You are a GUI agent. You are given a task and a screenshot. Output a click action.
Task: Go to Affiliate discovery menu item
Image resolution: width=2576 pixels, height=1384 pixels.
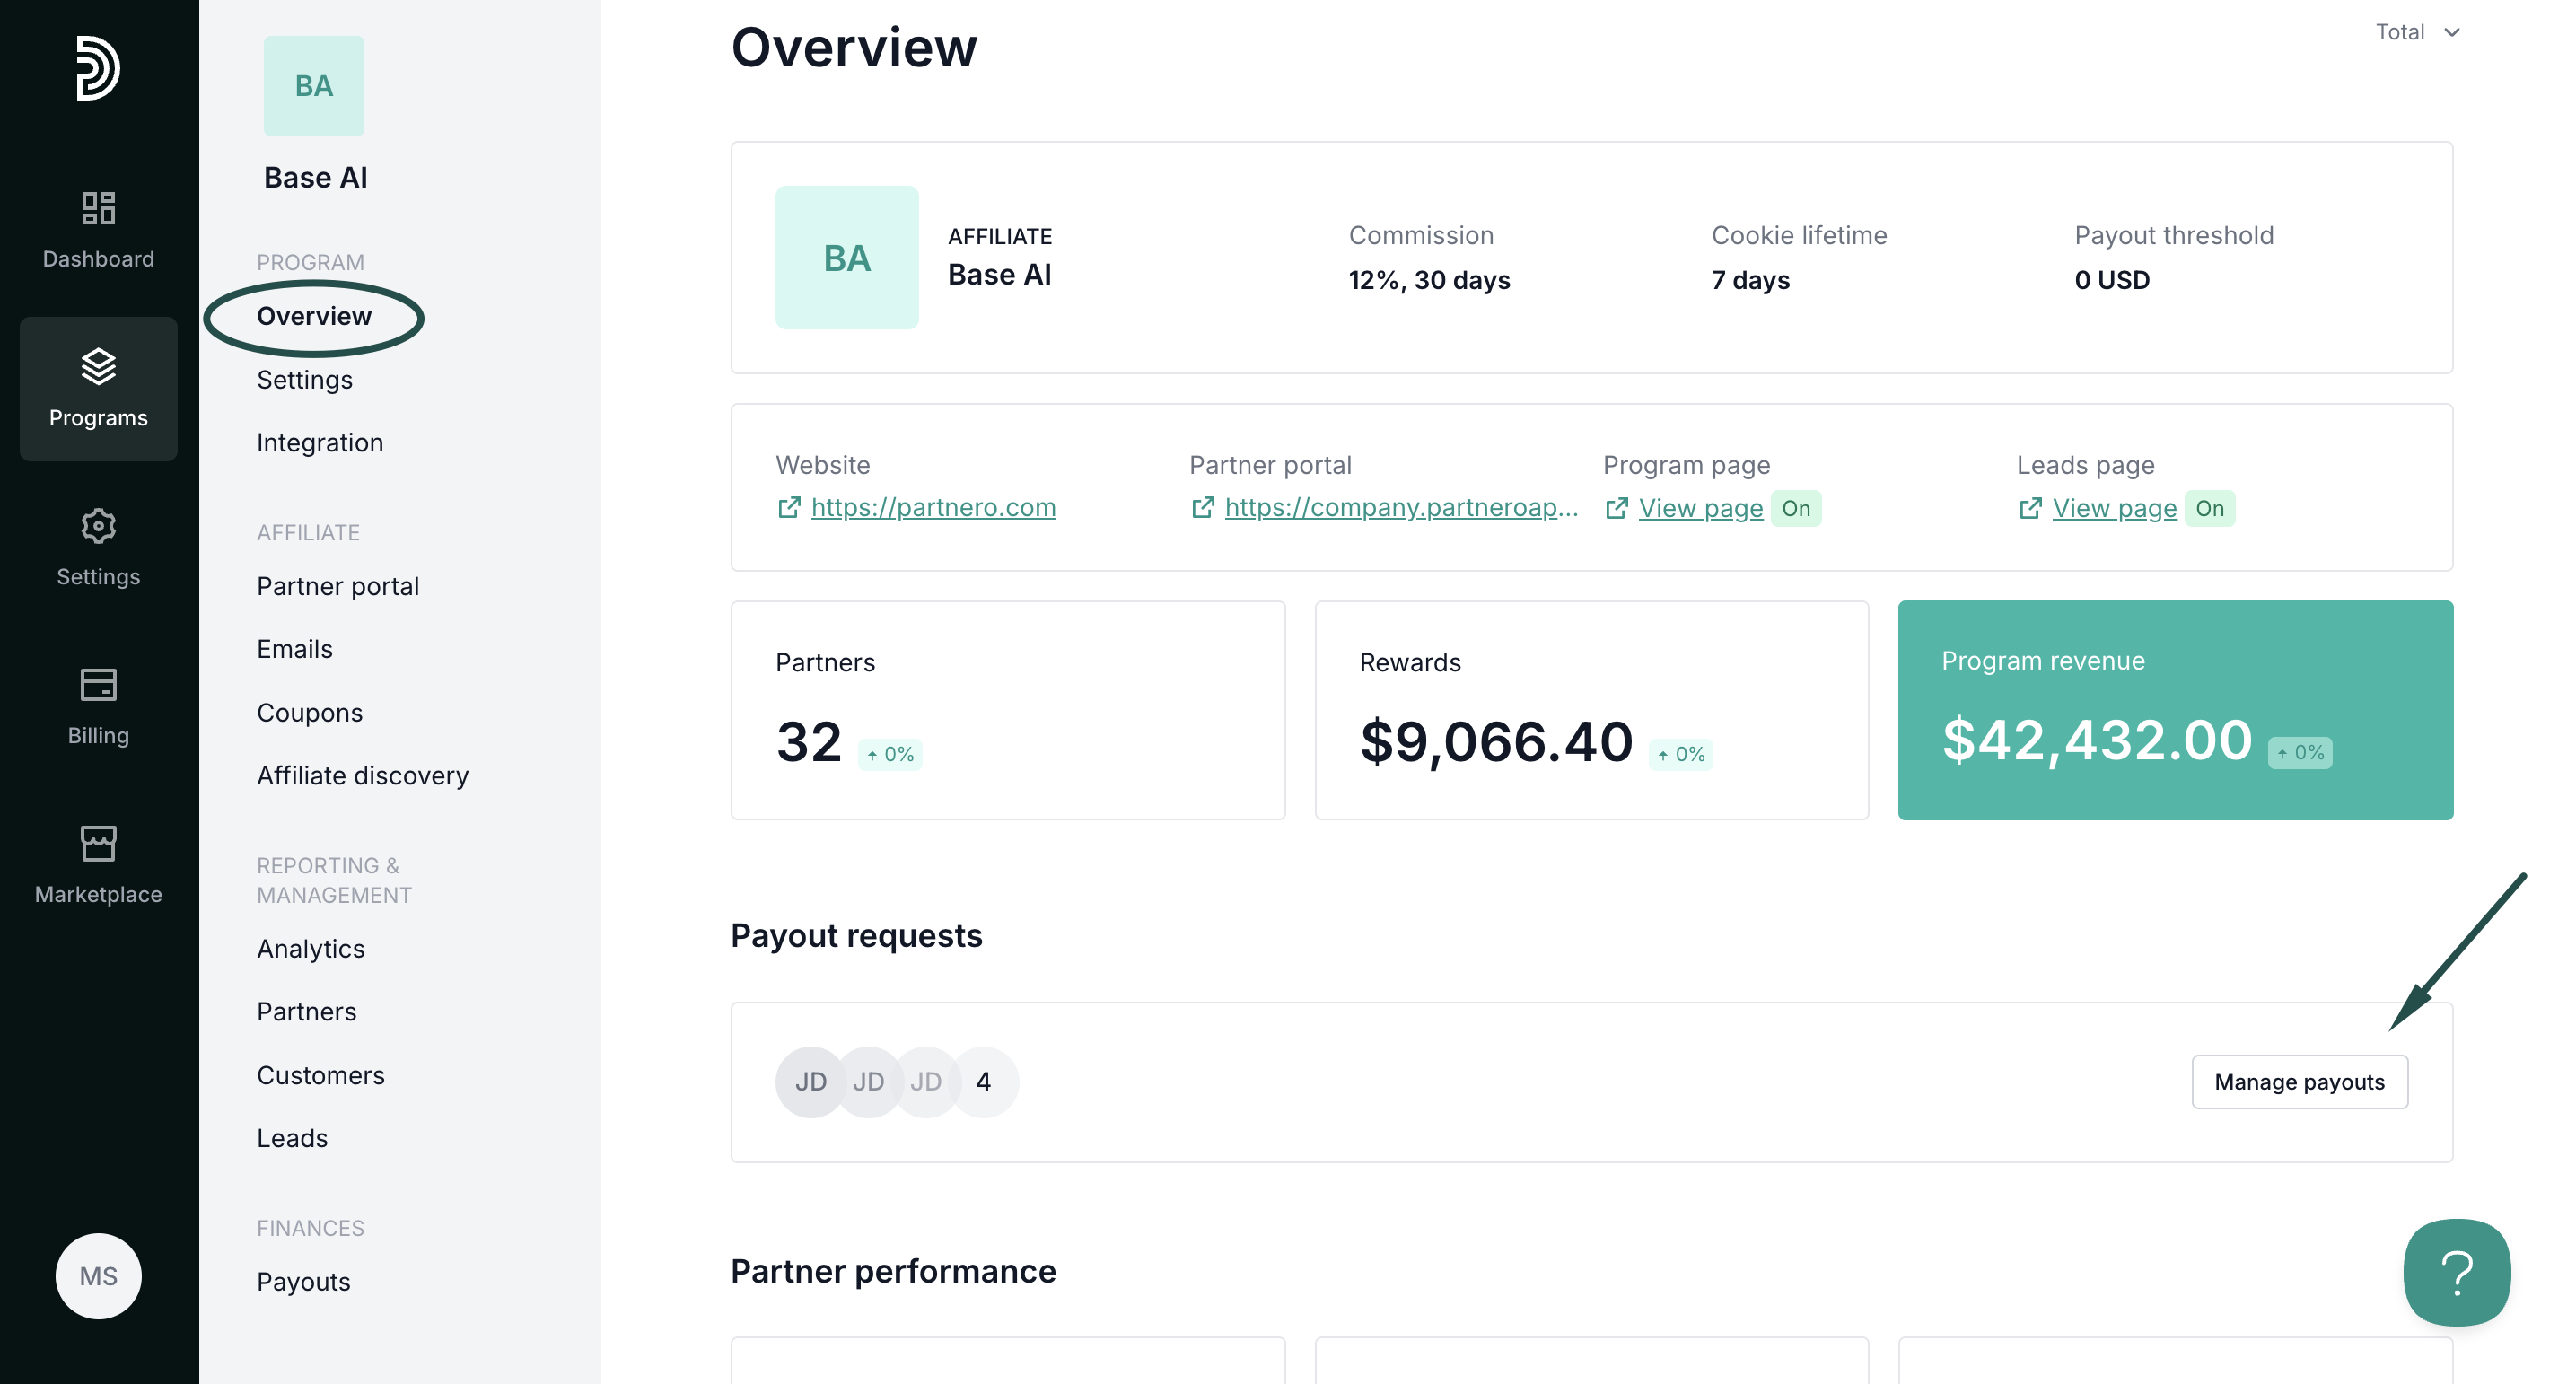point(362,776)
